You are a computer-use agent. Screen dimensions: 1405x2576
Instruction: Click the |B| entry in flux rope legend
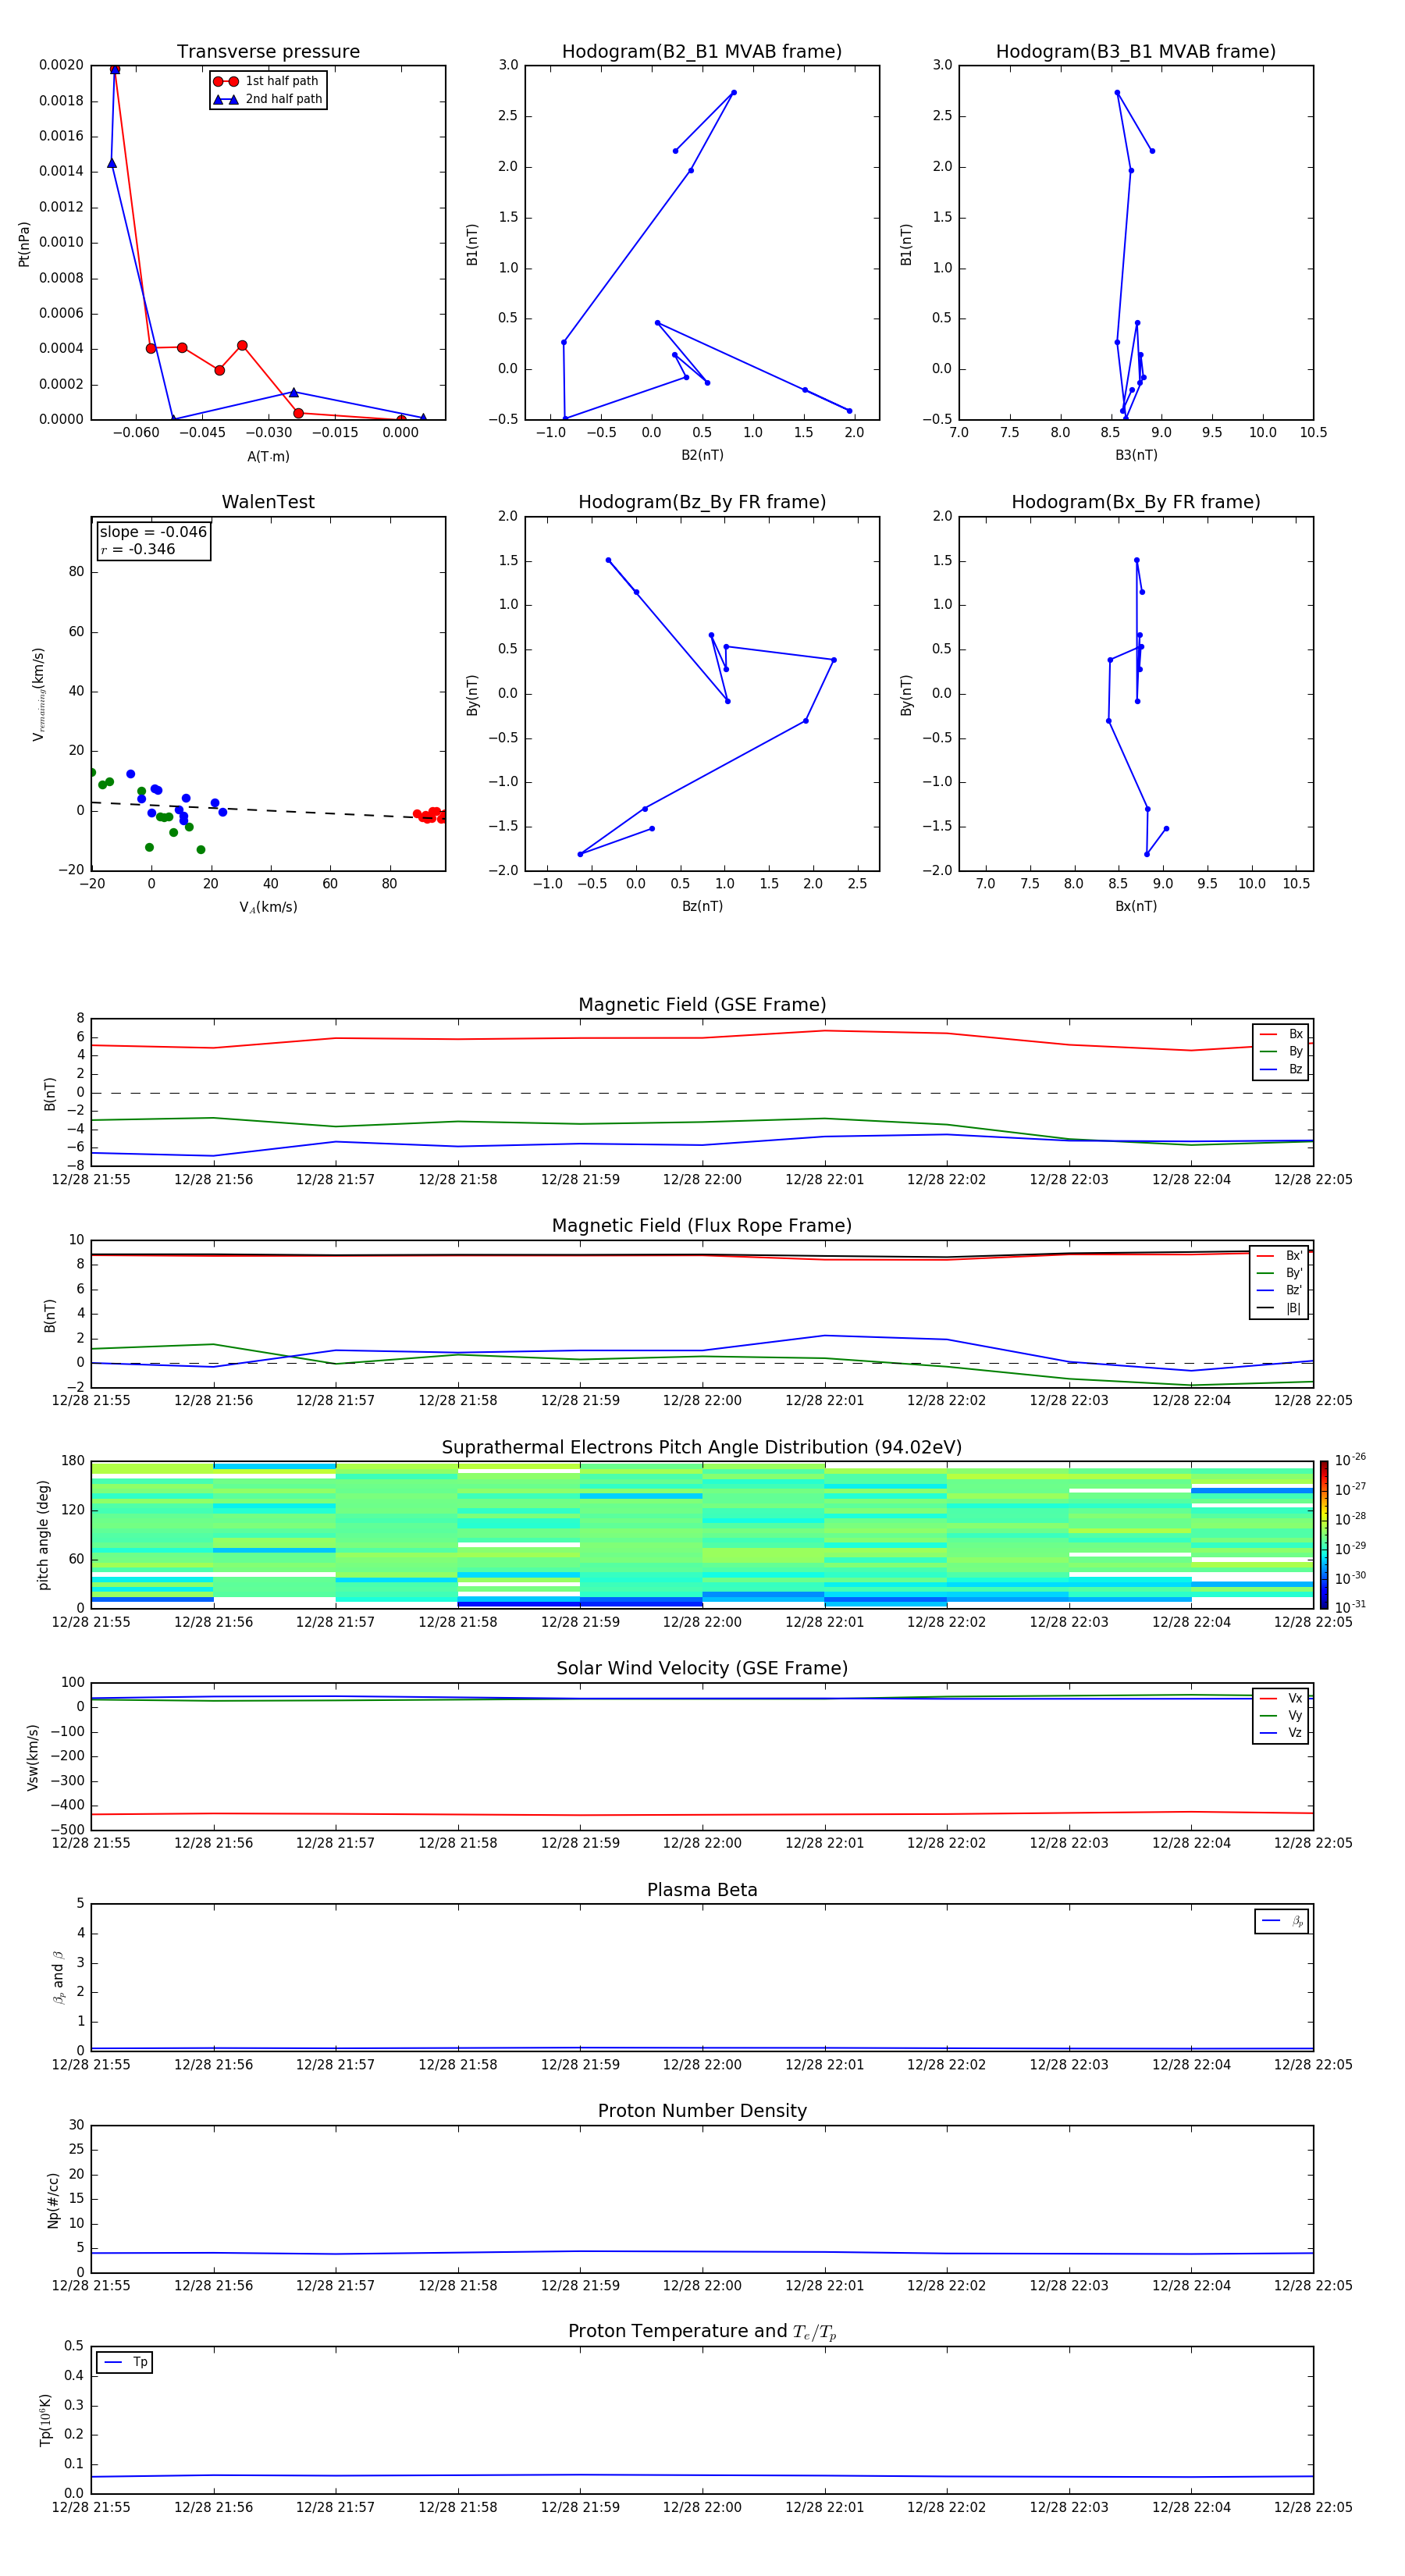pyautogui.click(x=1279, y=1308)
